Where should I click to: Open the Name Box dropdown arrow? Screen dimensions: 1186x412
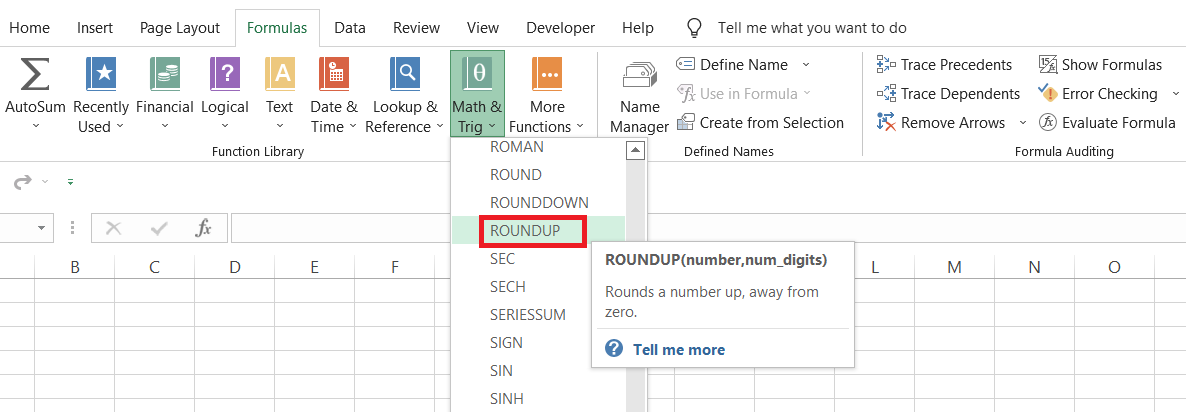41,228
